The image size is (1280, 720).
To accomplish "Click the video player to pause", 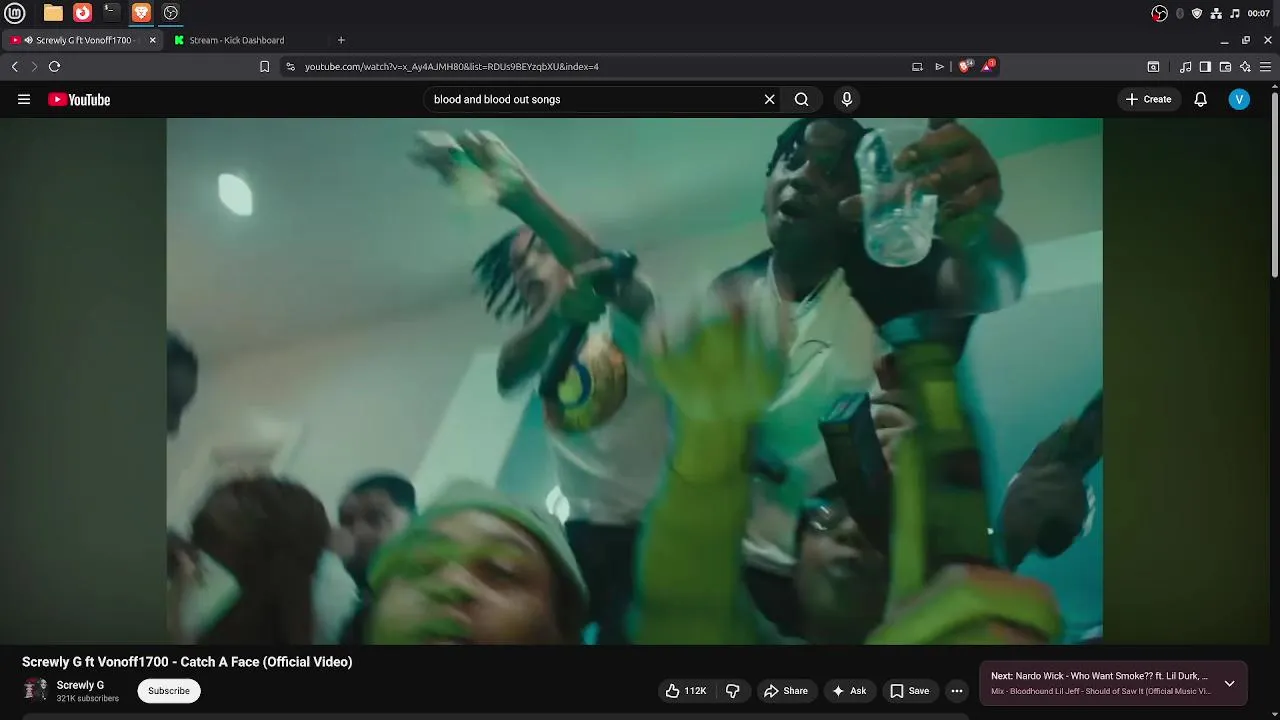I will [x=634, y=381].
